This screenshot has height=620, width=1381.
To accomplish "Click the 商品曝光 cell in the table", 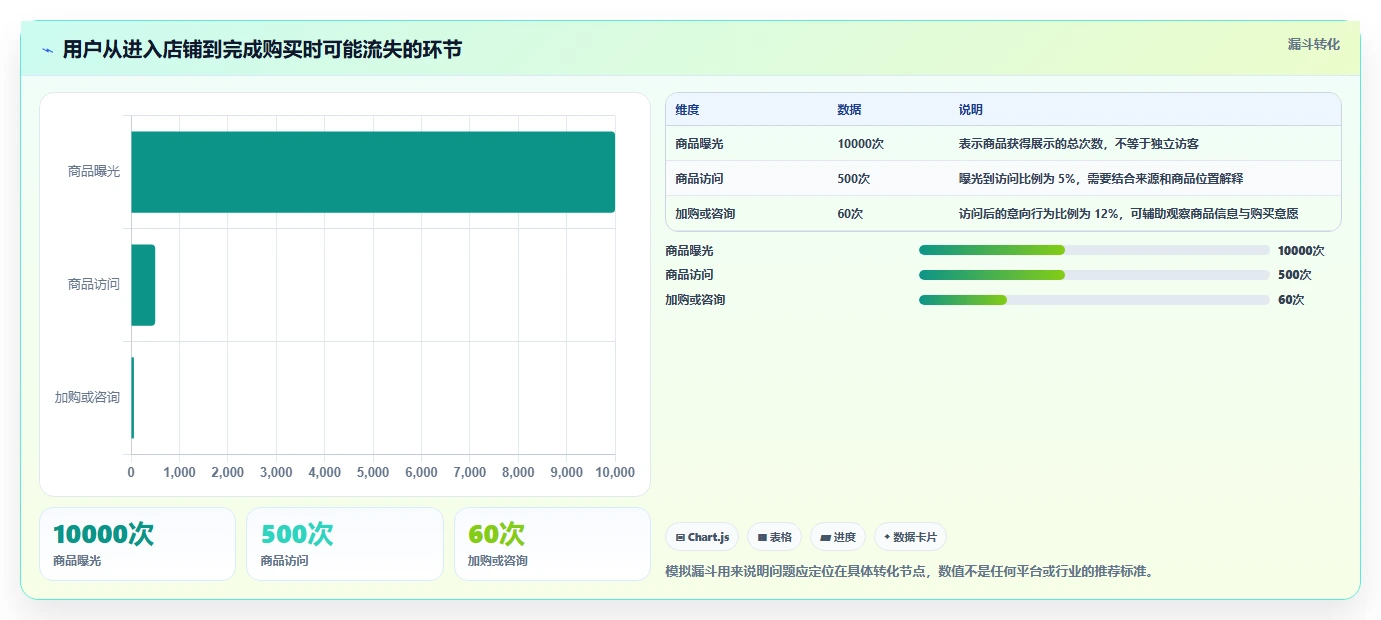I will (x=699, y=144).
